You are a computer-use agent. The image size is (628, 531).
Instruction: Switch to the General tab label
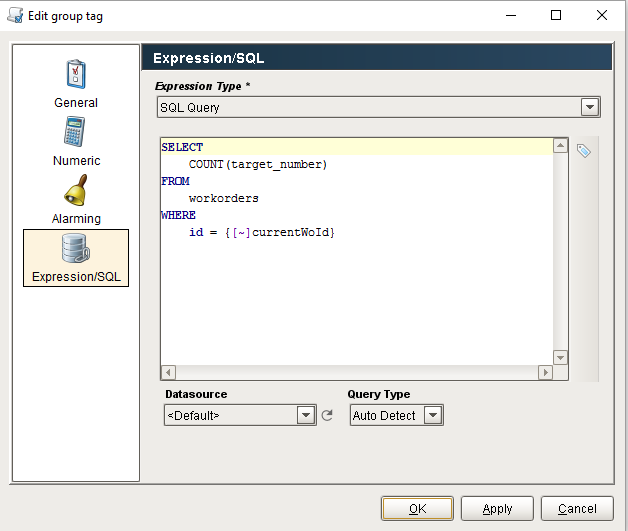76,103
